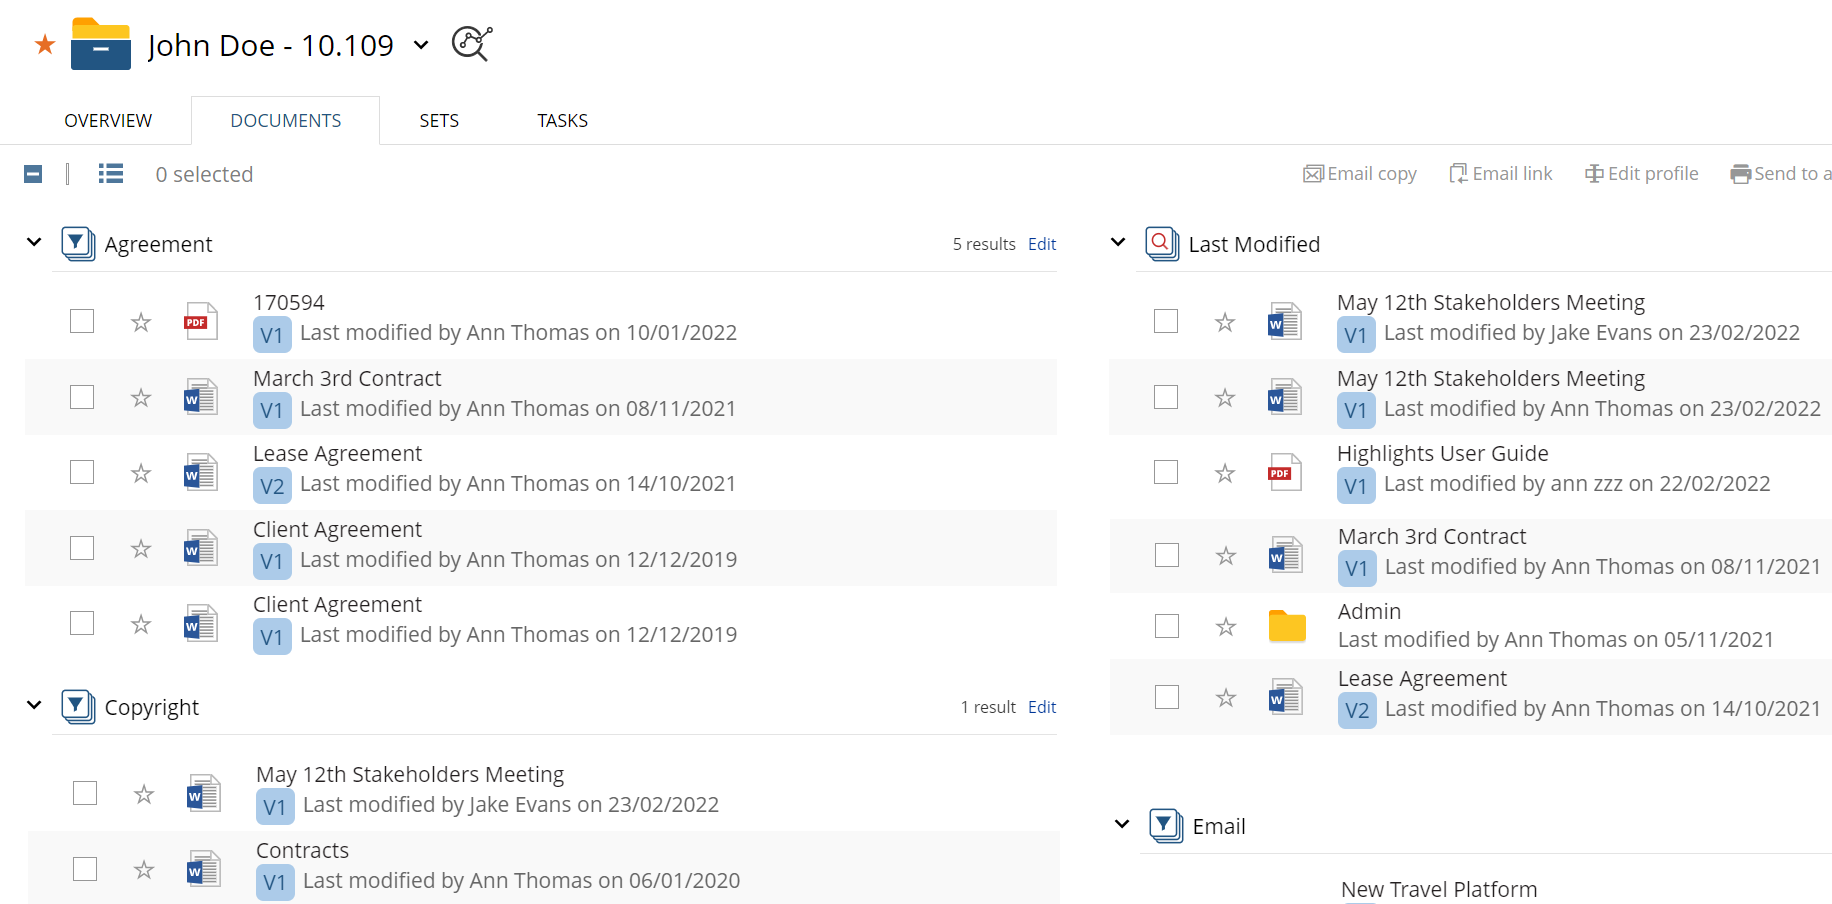
Task: Click the list view icon in the toolbar
Action: [x=110, y=173]
